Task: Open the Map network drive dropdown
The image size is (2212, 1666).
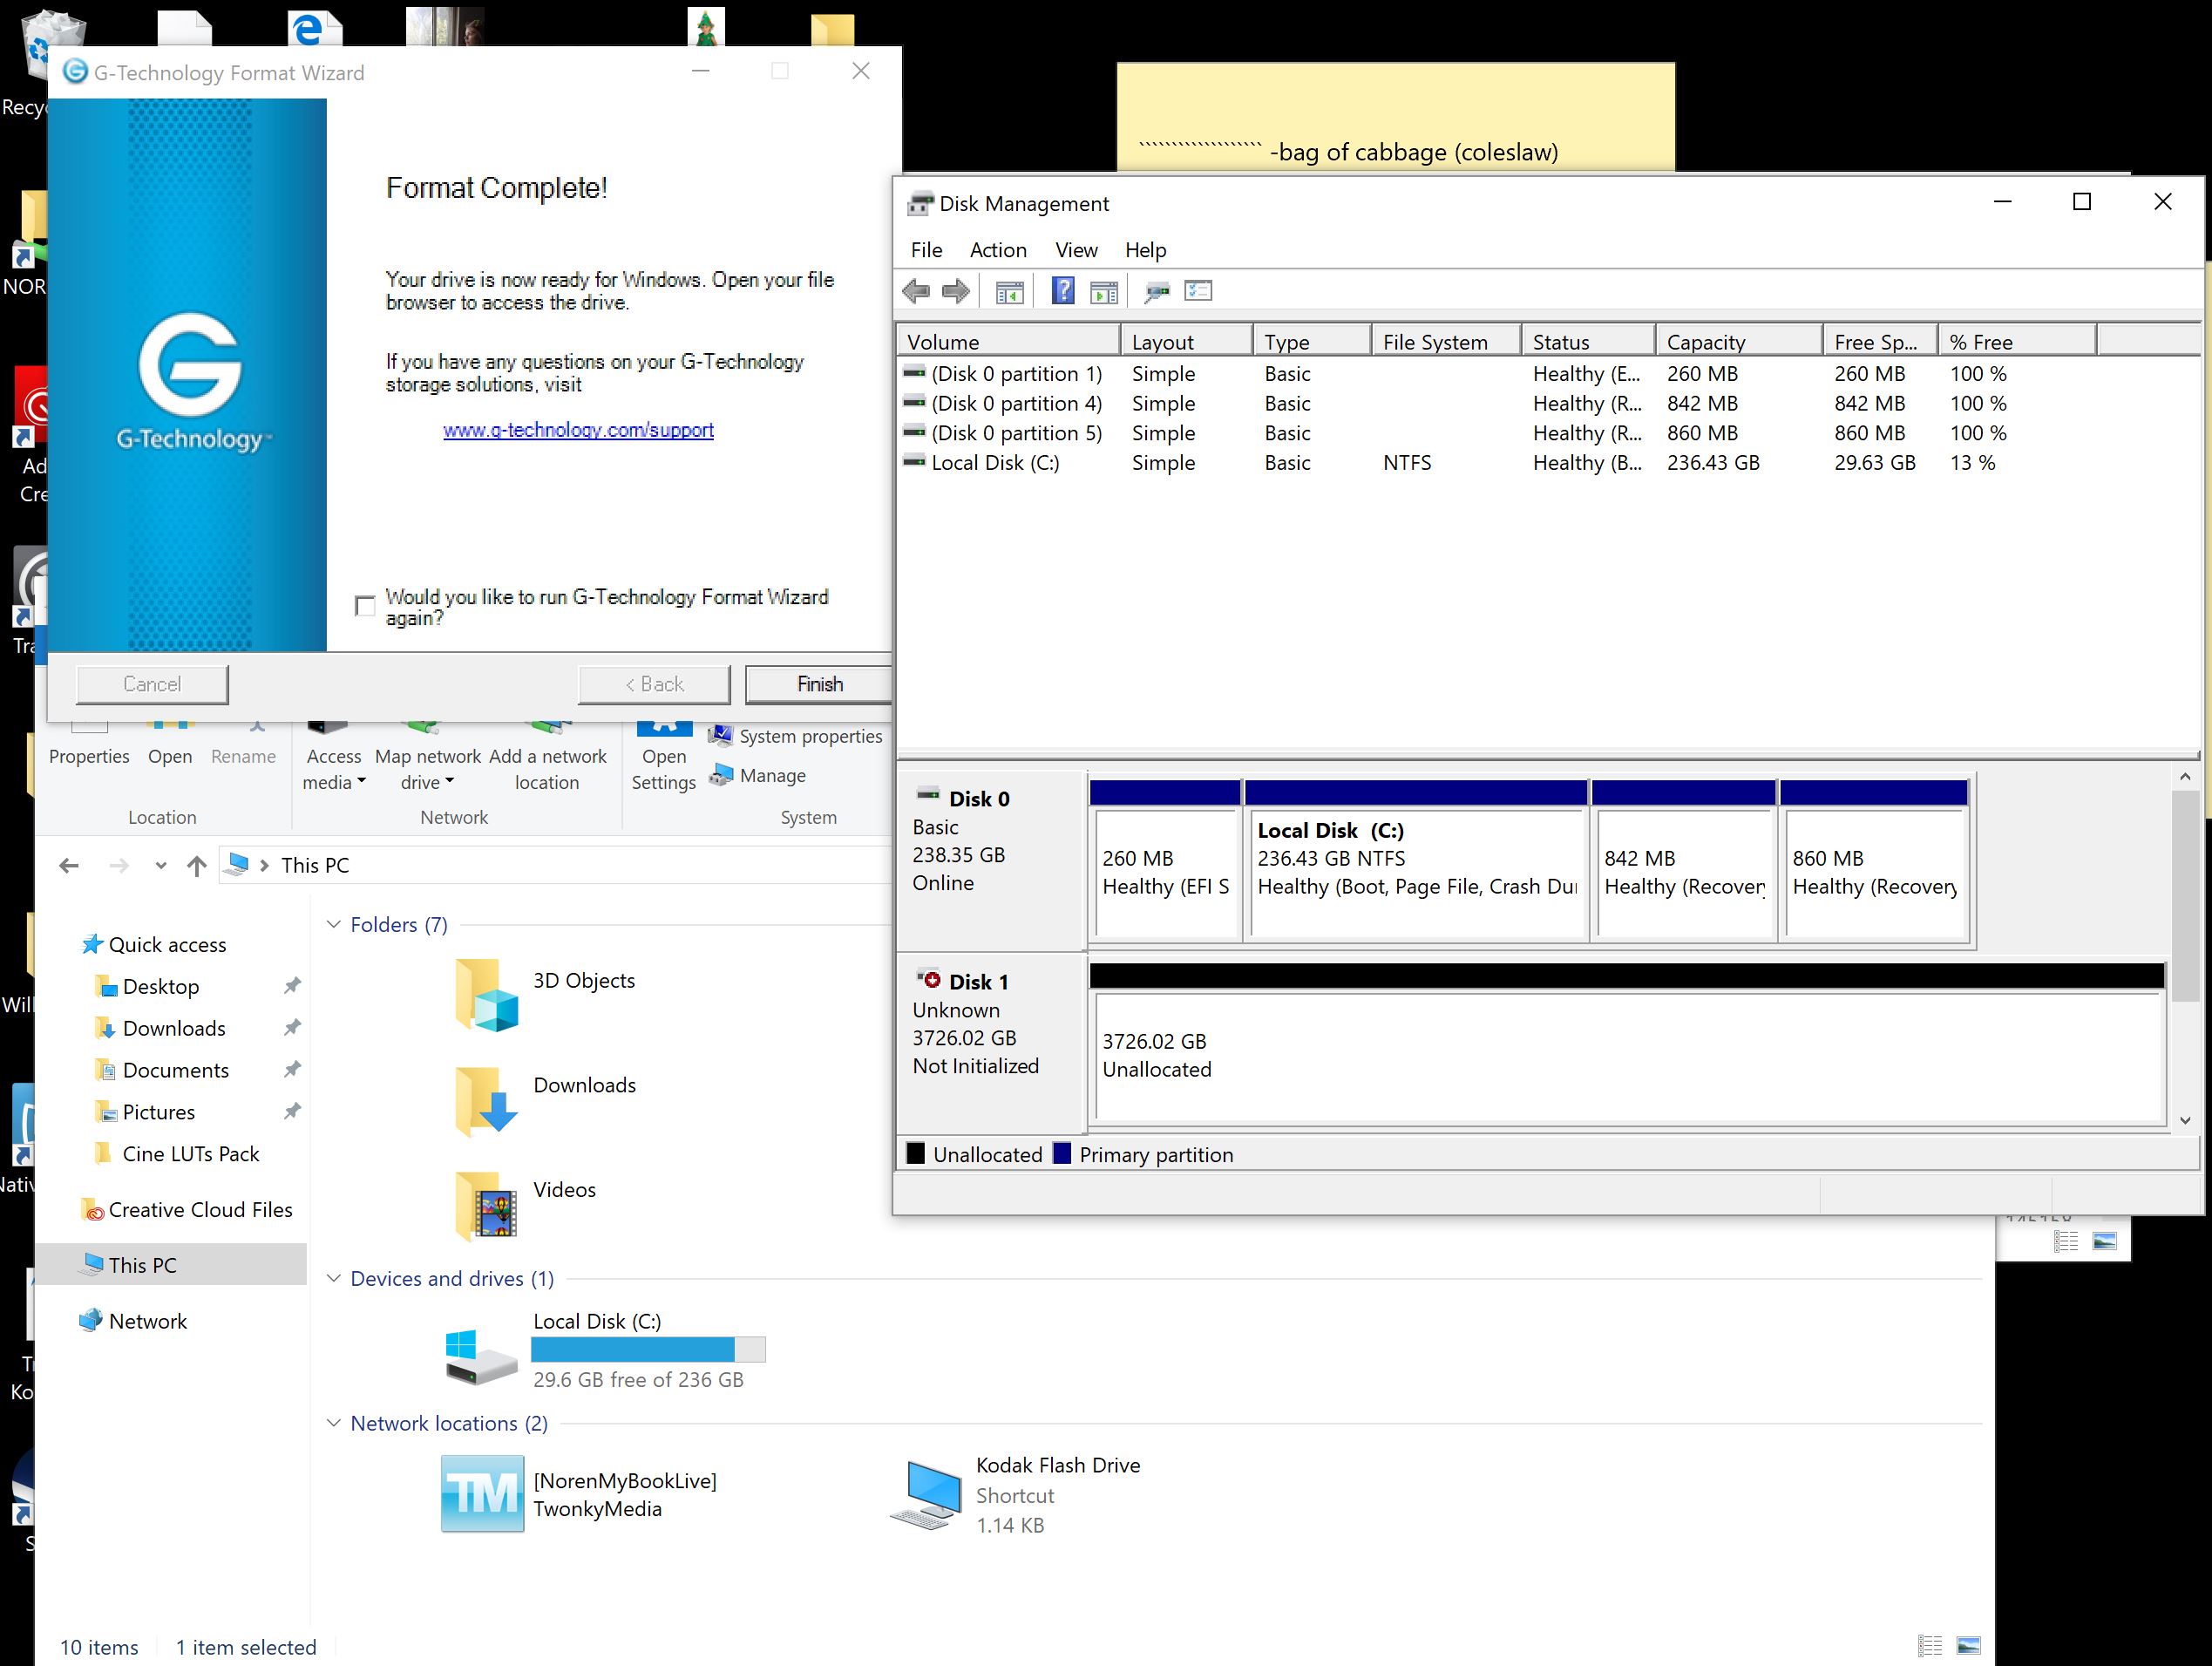Action: pyautogui.click(x=428, y=782)
